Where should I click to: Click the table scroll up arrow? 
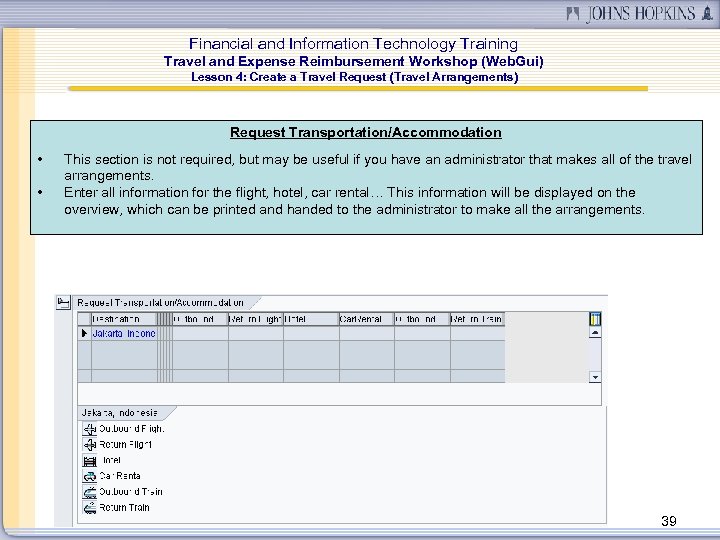(x=595, y=332)
